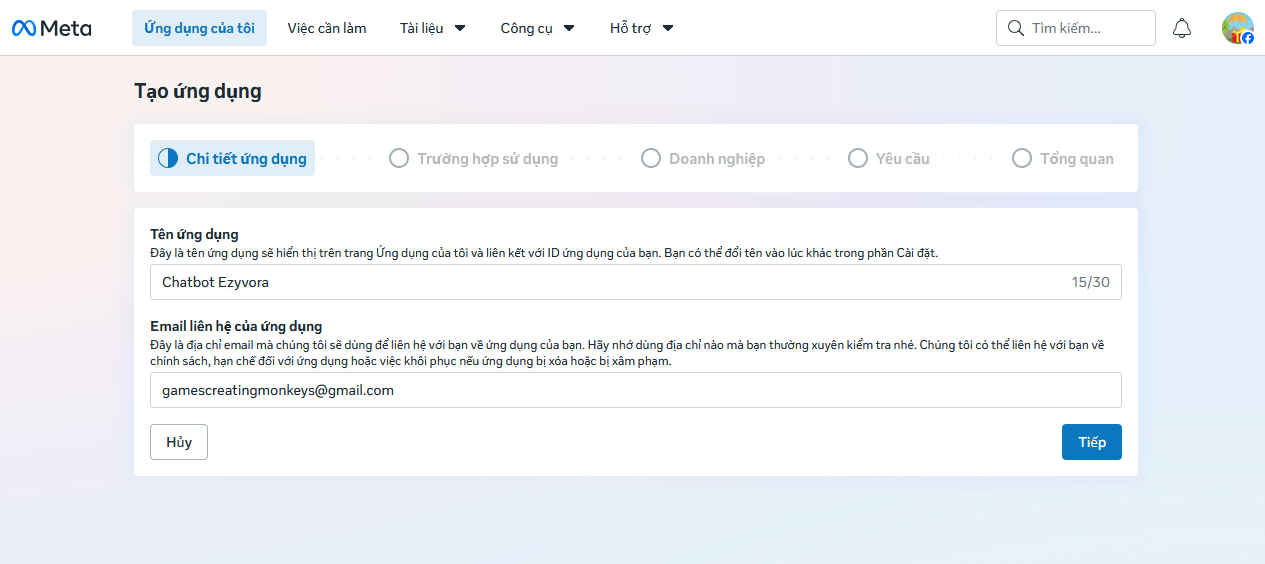Expand the Hỗ trợ dropdown arrow
Viewport: 1265px width, 564px height.
668,28
